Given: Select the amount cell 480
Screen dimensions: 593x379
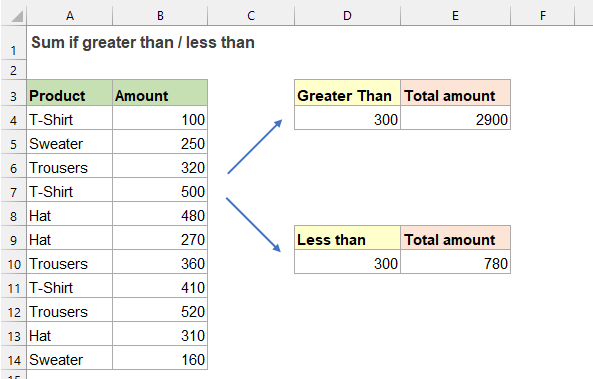Looking at the screenshot, I should pos(160,214).
